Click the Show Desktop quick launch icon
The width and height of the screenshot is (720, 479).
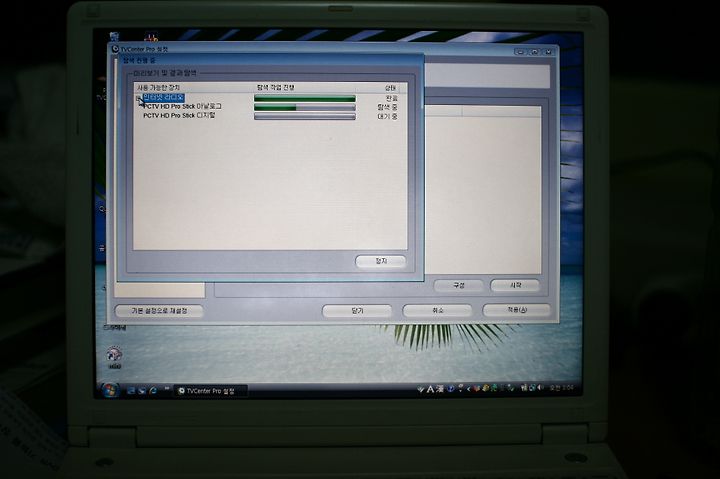point(131,390)
